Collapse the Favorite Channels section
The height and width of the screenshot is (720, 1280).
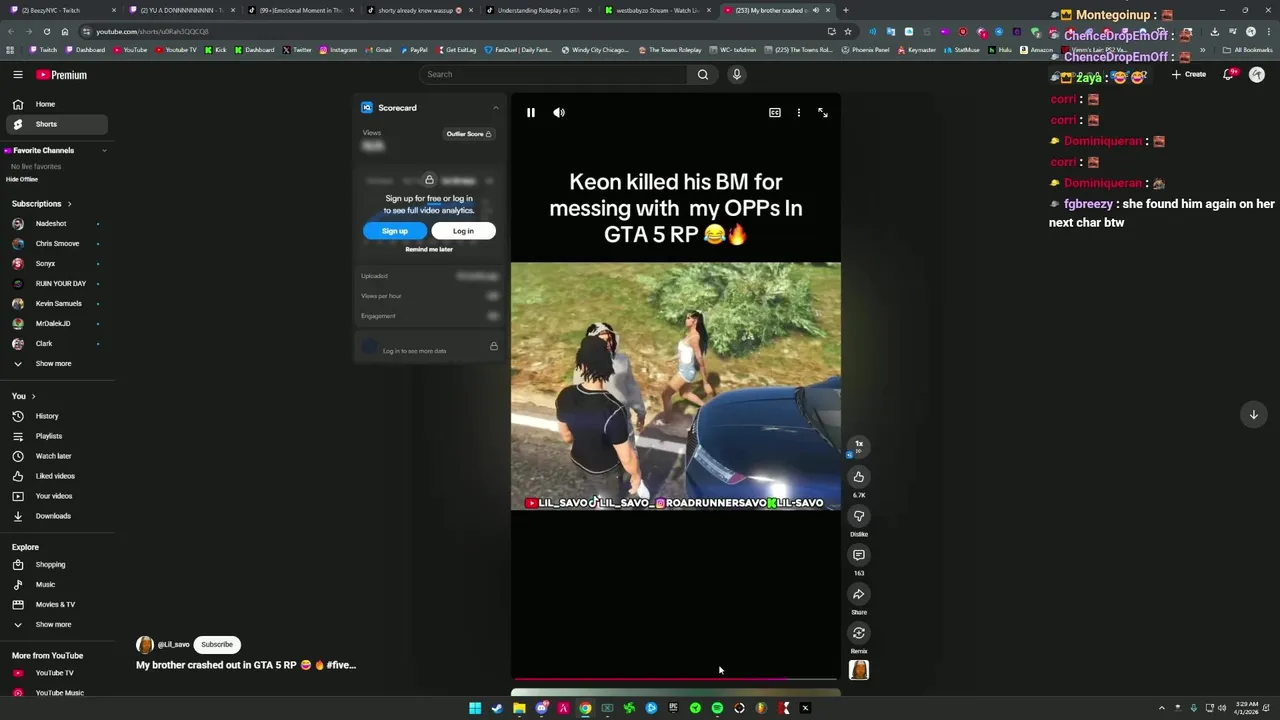(x=104, y=150)
